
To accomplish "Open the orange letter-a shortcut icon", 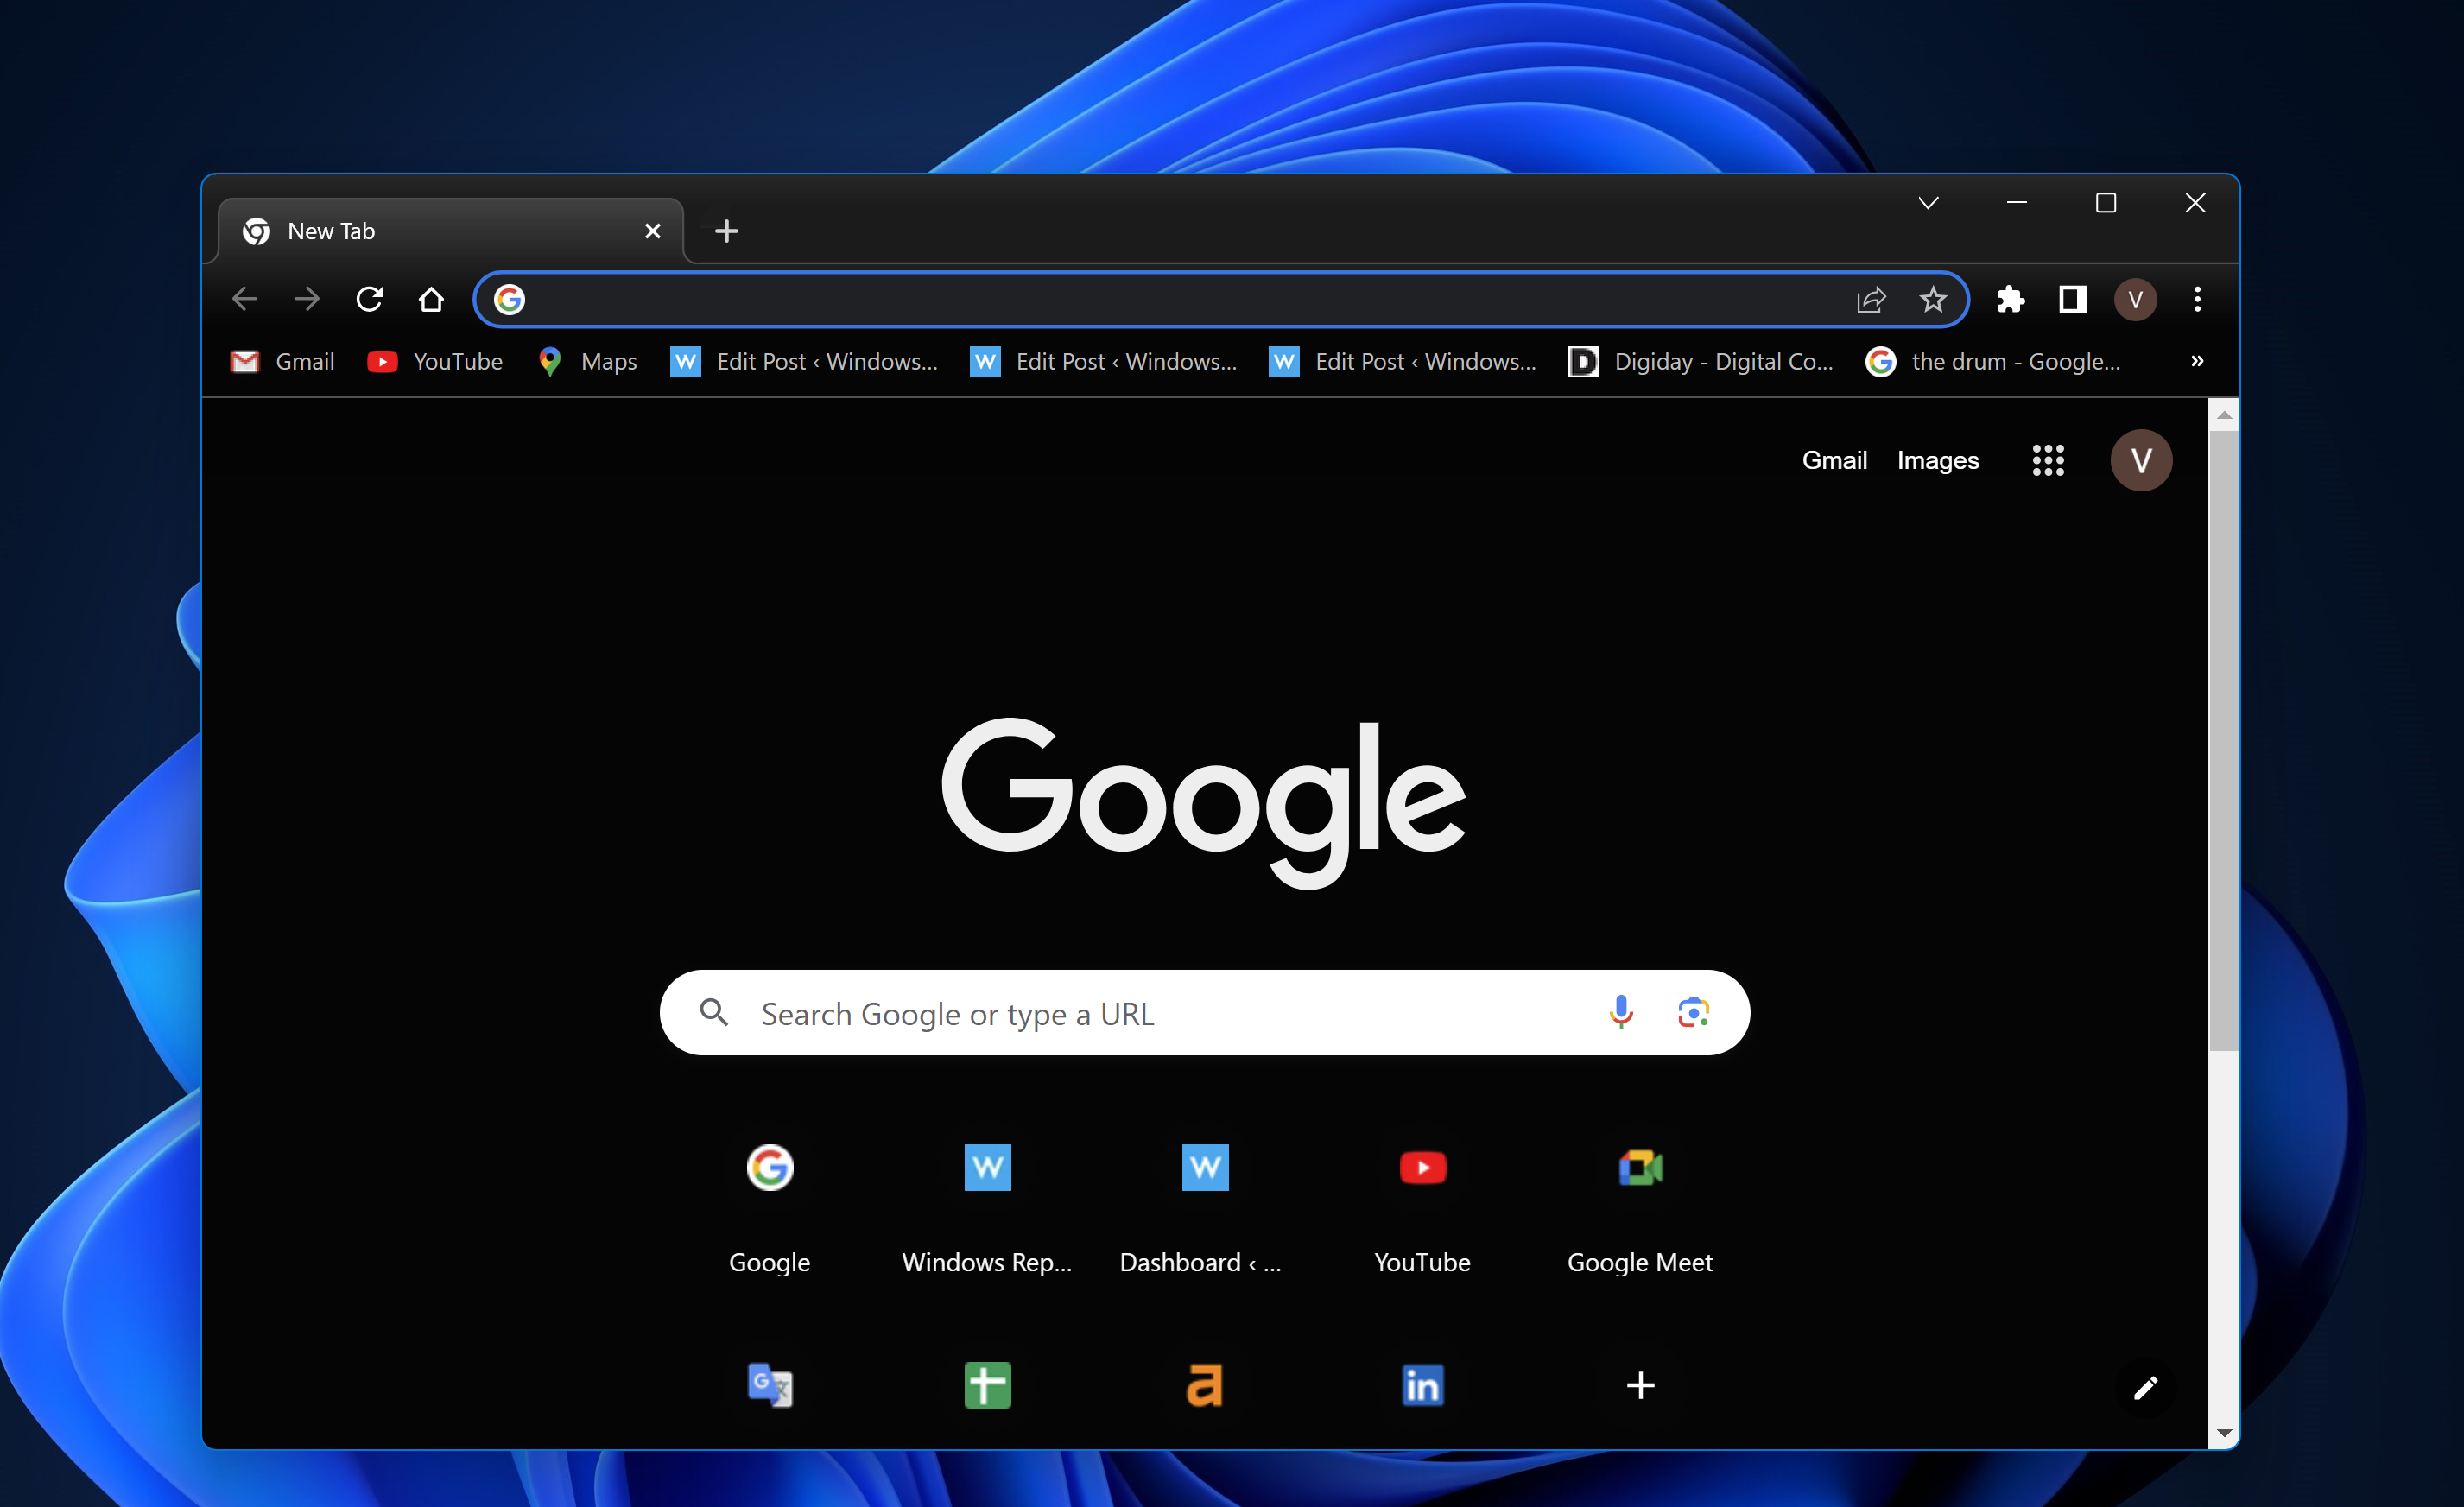I will tap(1204, 1385).
